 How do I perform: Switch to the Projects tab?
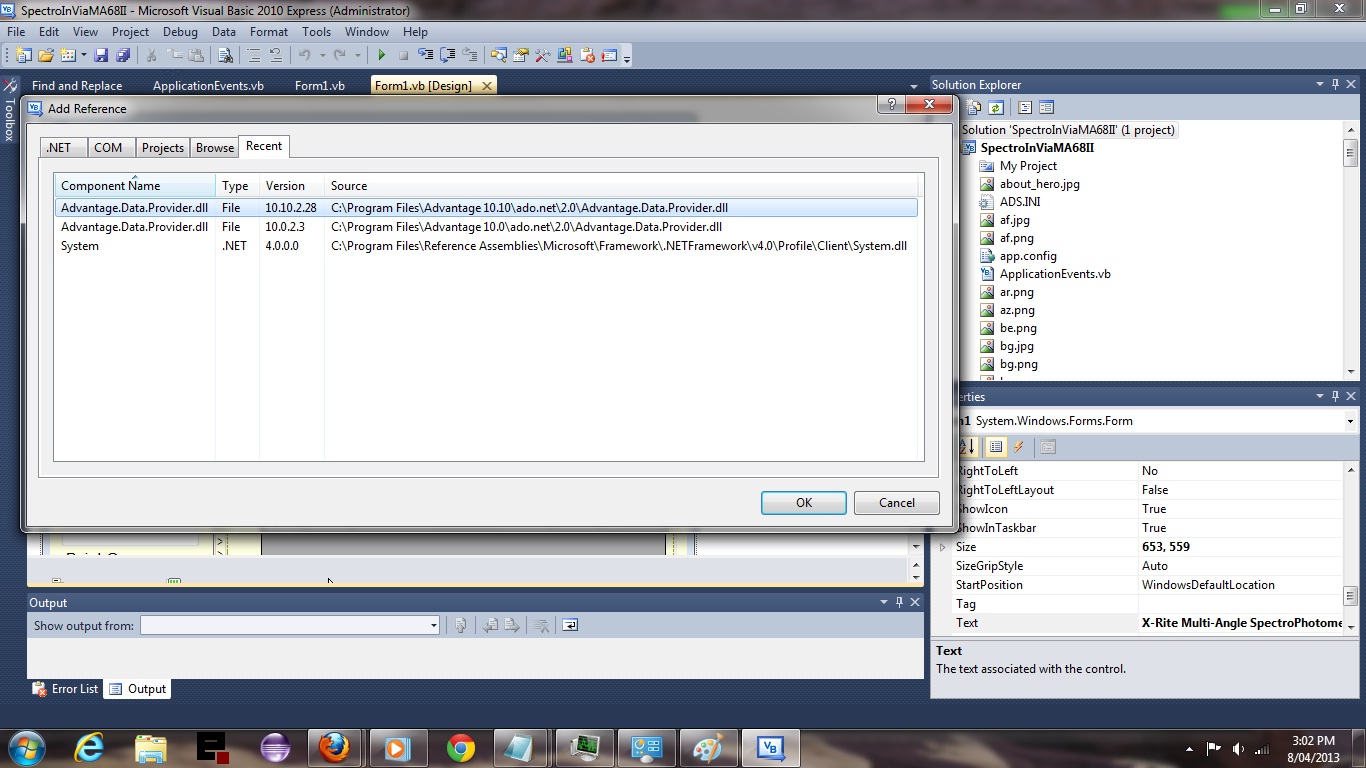coord(163,148)
